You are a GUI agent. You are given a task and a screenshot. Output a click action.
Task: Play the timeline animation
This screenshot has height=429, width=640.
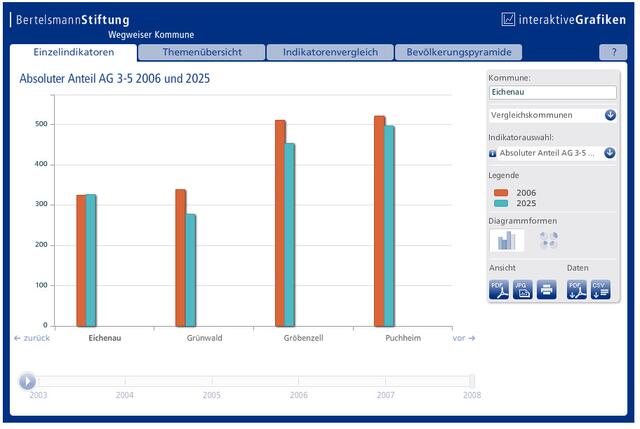pyautogui.click(x=27, y=381)
